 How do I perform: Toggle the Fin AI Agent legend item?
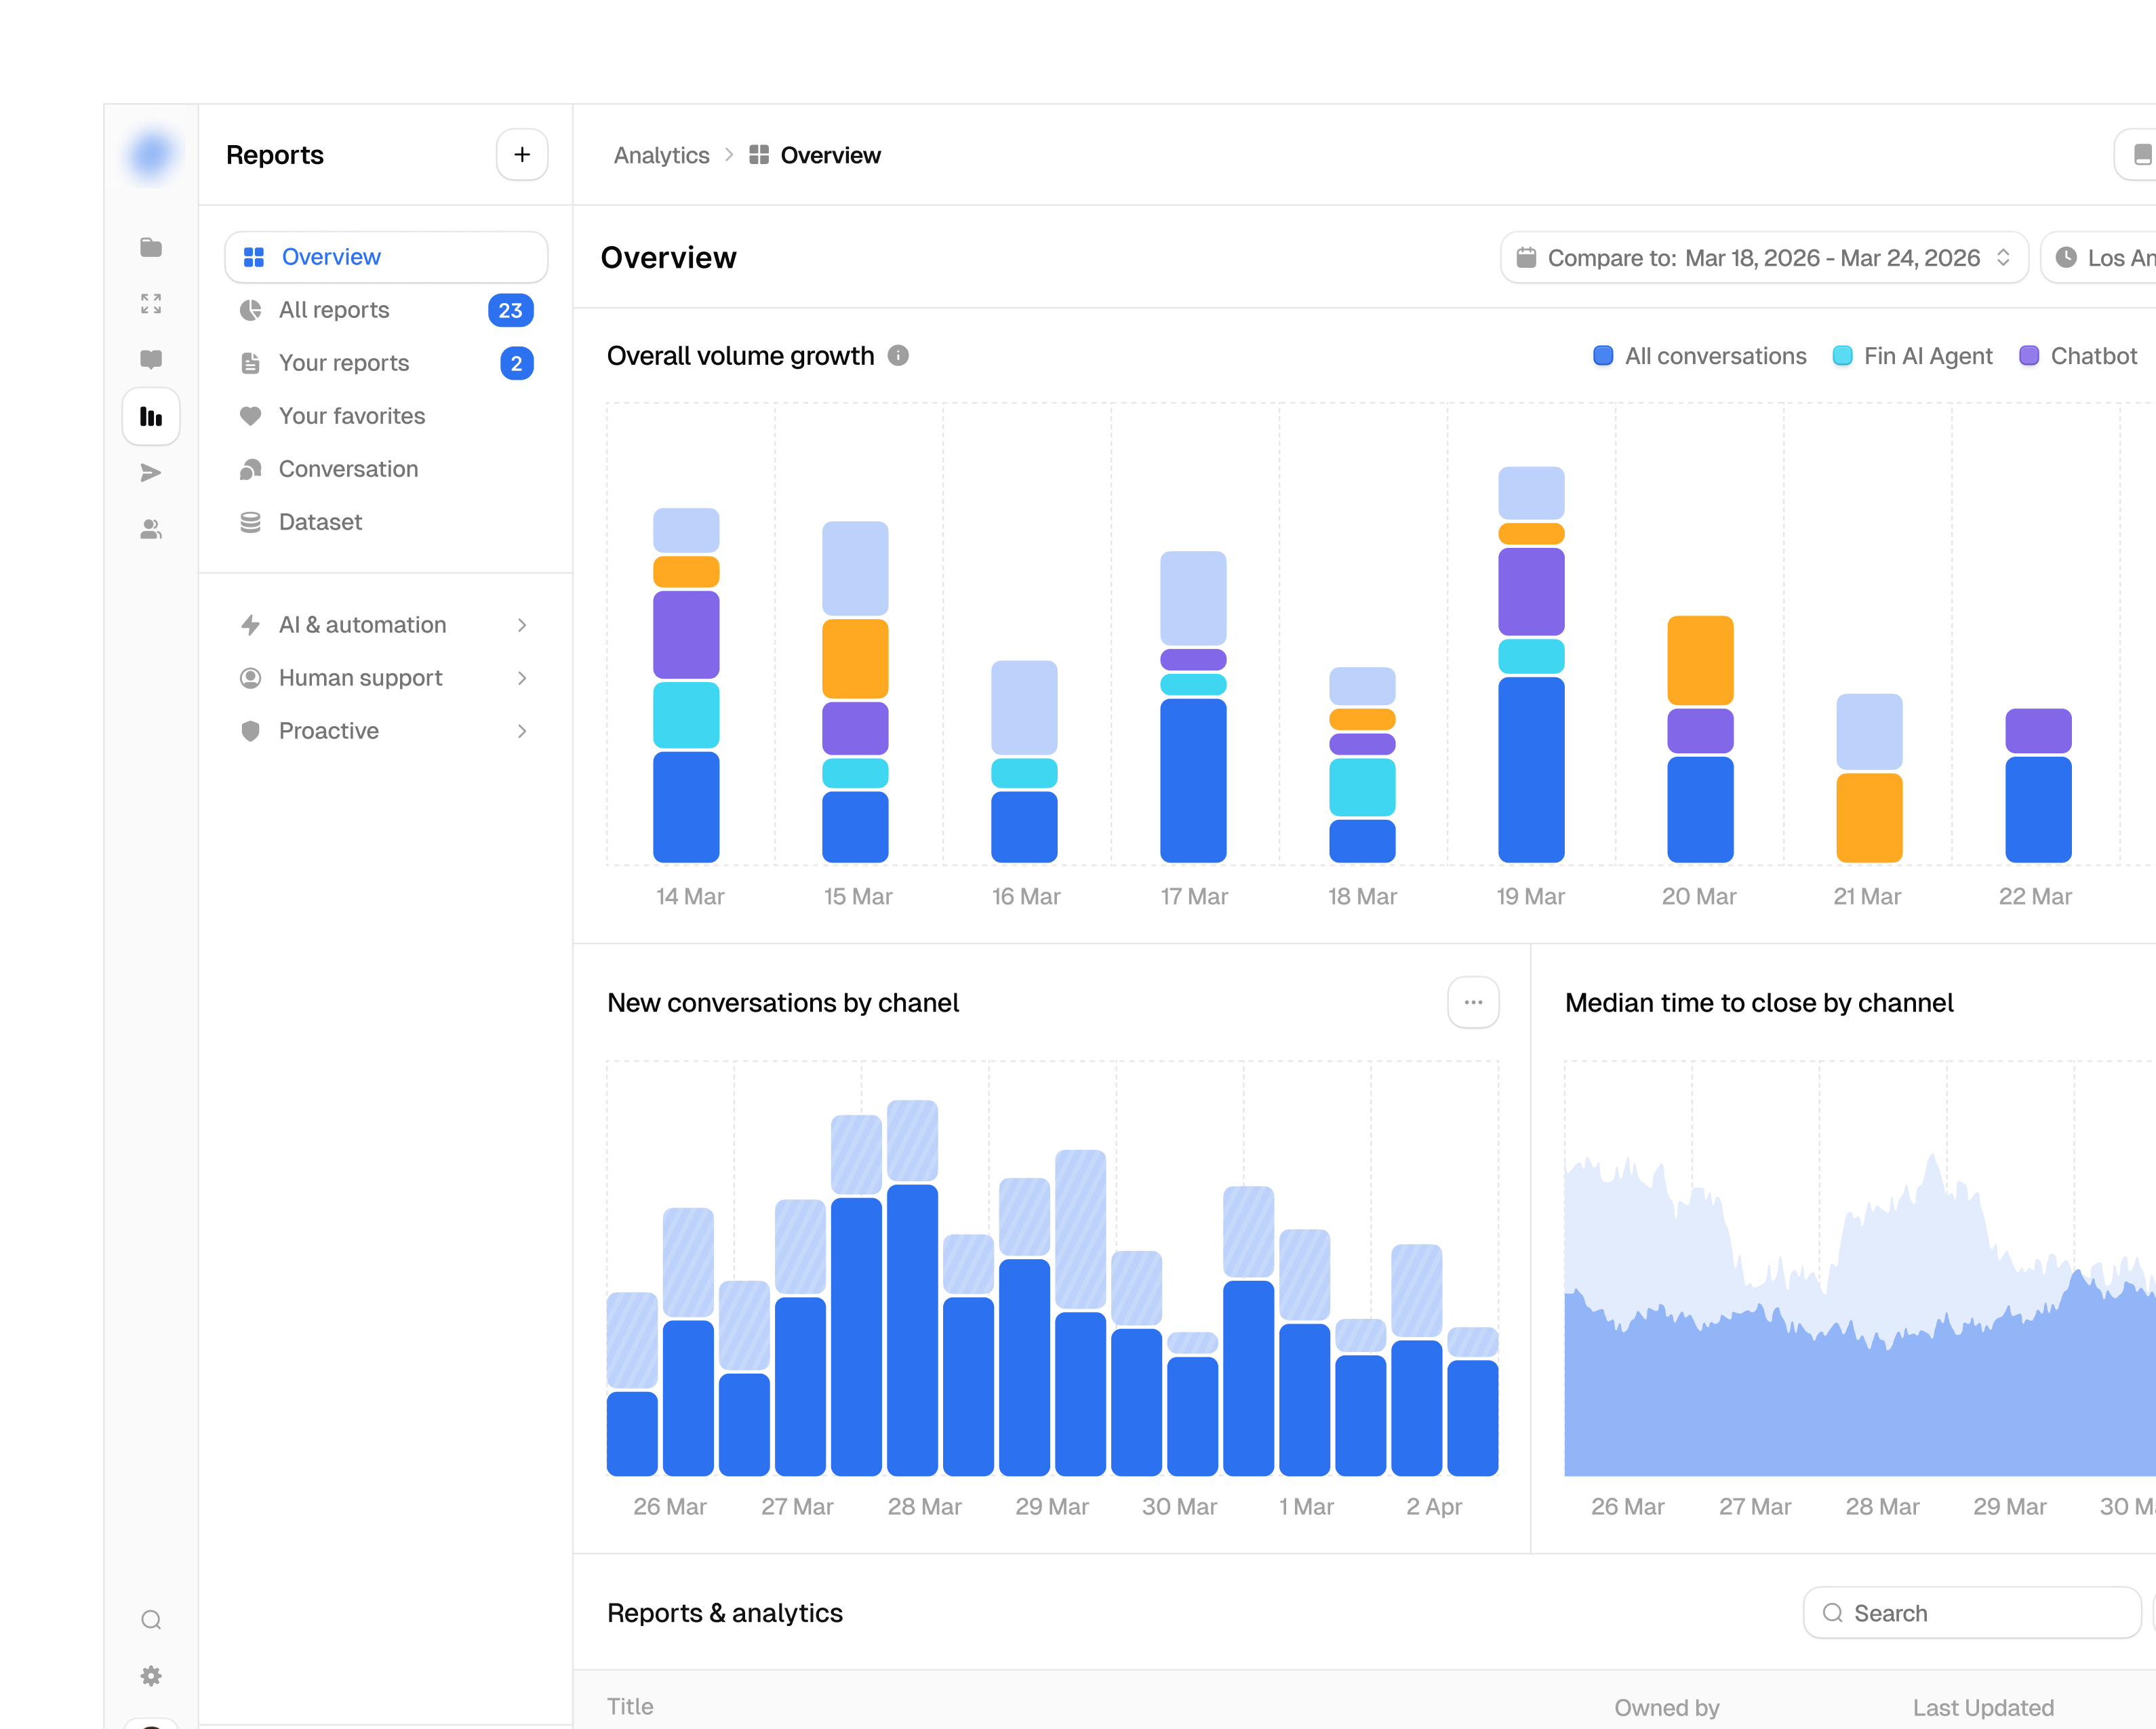[1912, 356]
